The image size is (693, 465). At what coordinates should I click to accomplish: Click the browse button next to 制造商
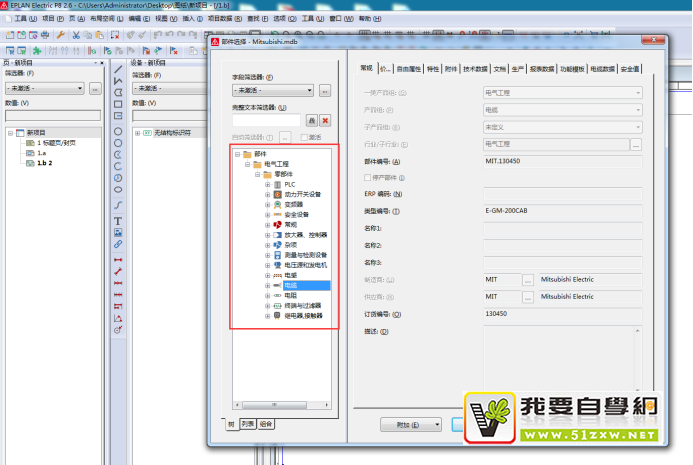point(528,280)
